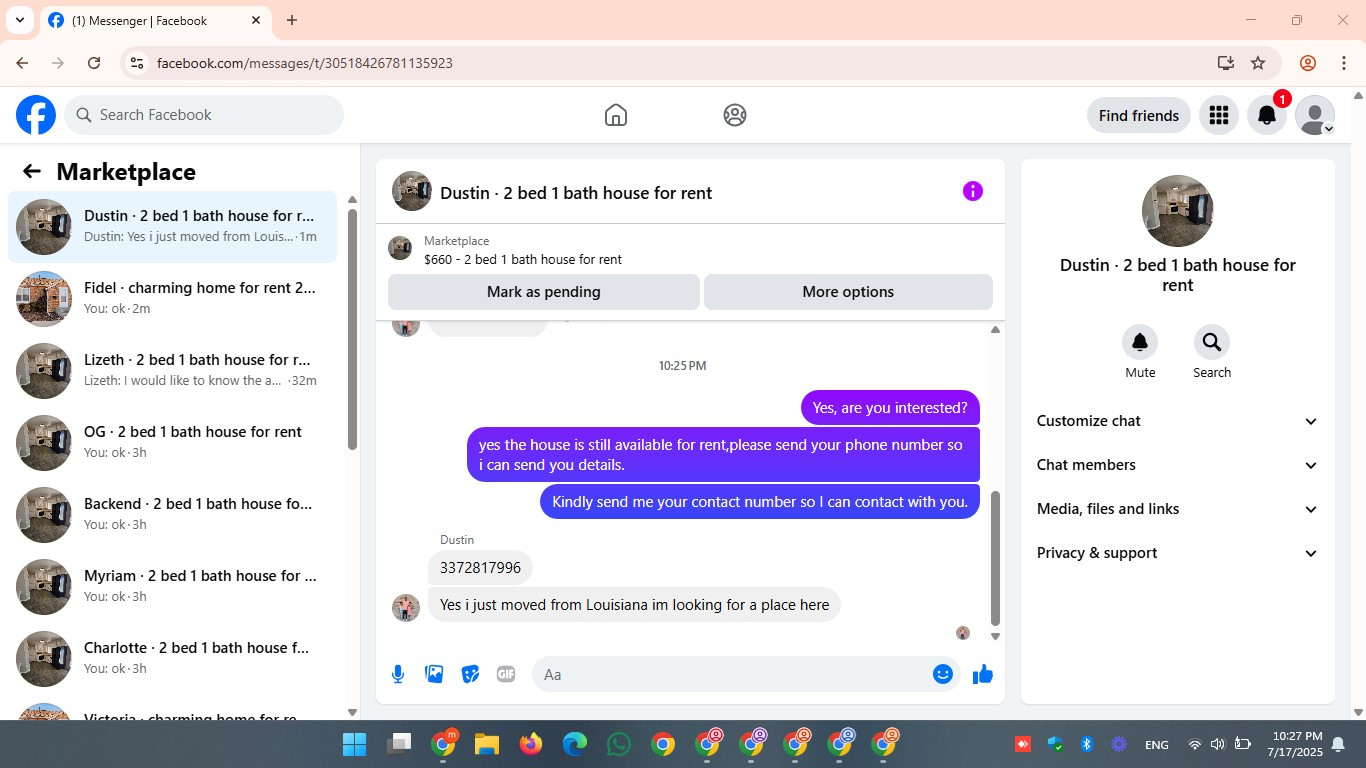Open the Myriam conversation
This screenshot has height=768, width=1366.
point(172,587)
